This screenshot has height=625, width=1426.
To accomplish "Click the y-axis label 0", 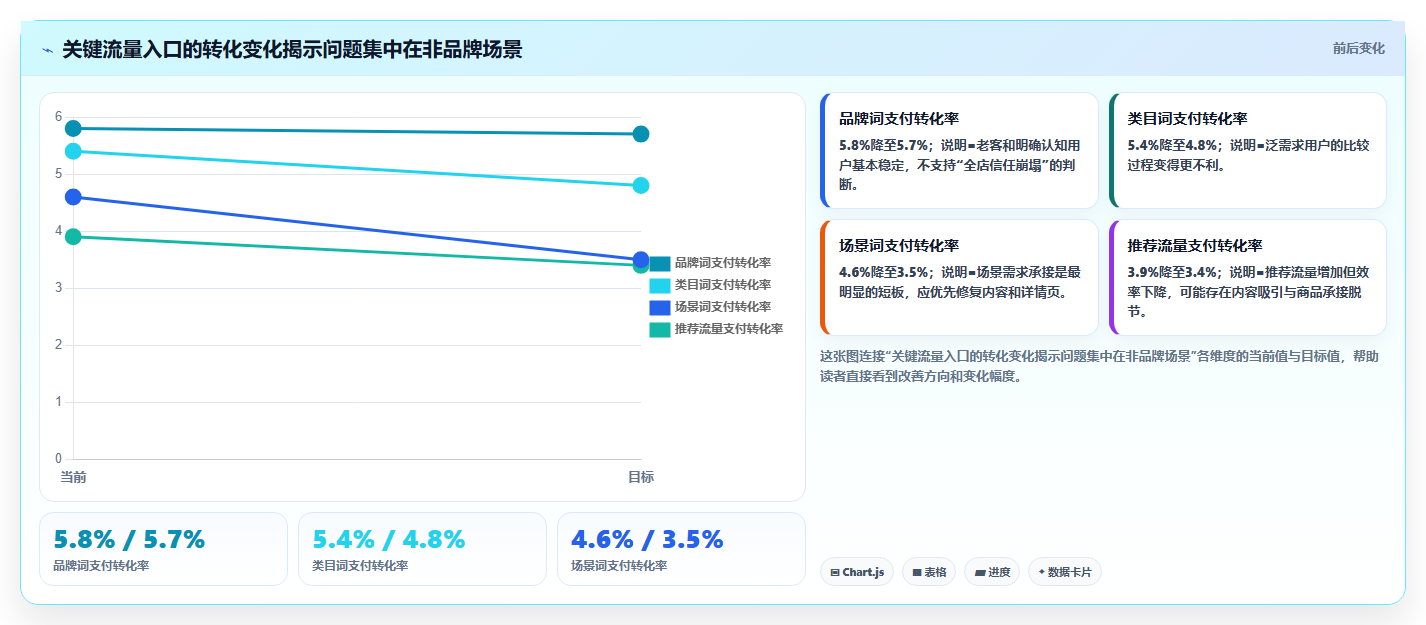I will pos(59,459).
